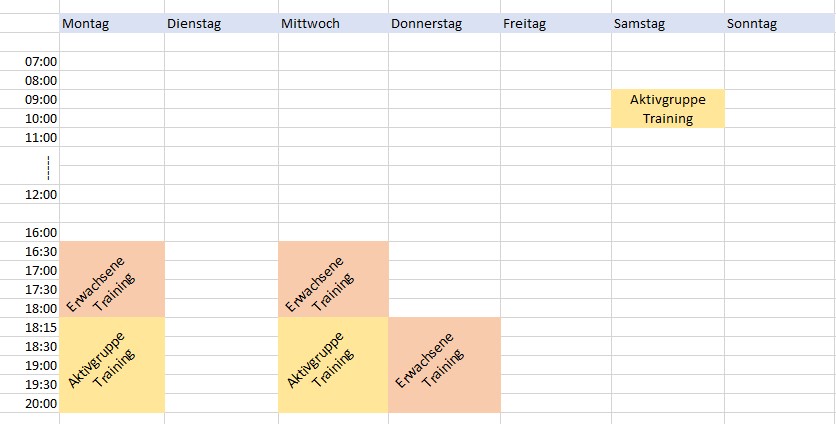Click the 20:00 time row label
The width and height of the screenshot is (836, 424).
click(x=41, y=403)
